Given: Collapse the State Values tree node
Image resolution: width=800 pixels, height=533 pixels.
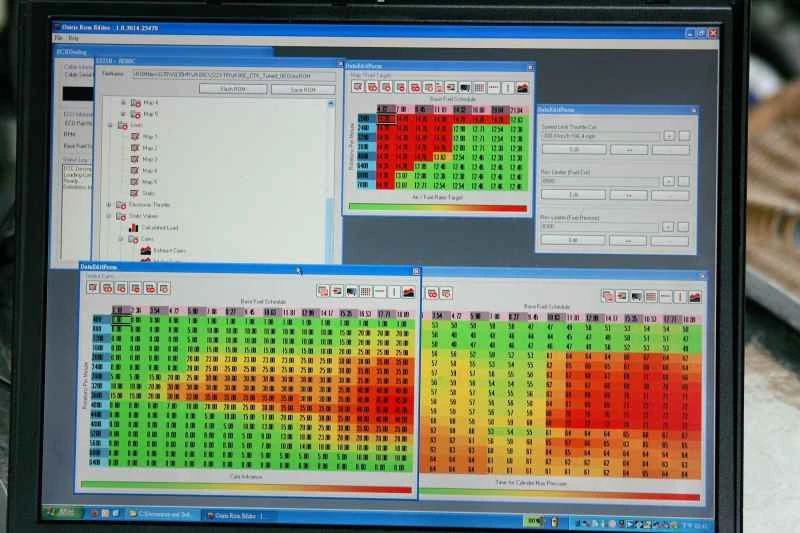Looking at the screenshot, I should (x=110, y=215).
